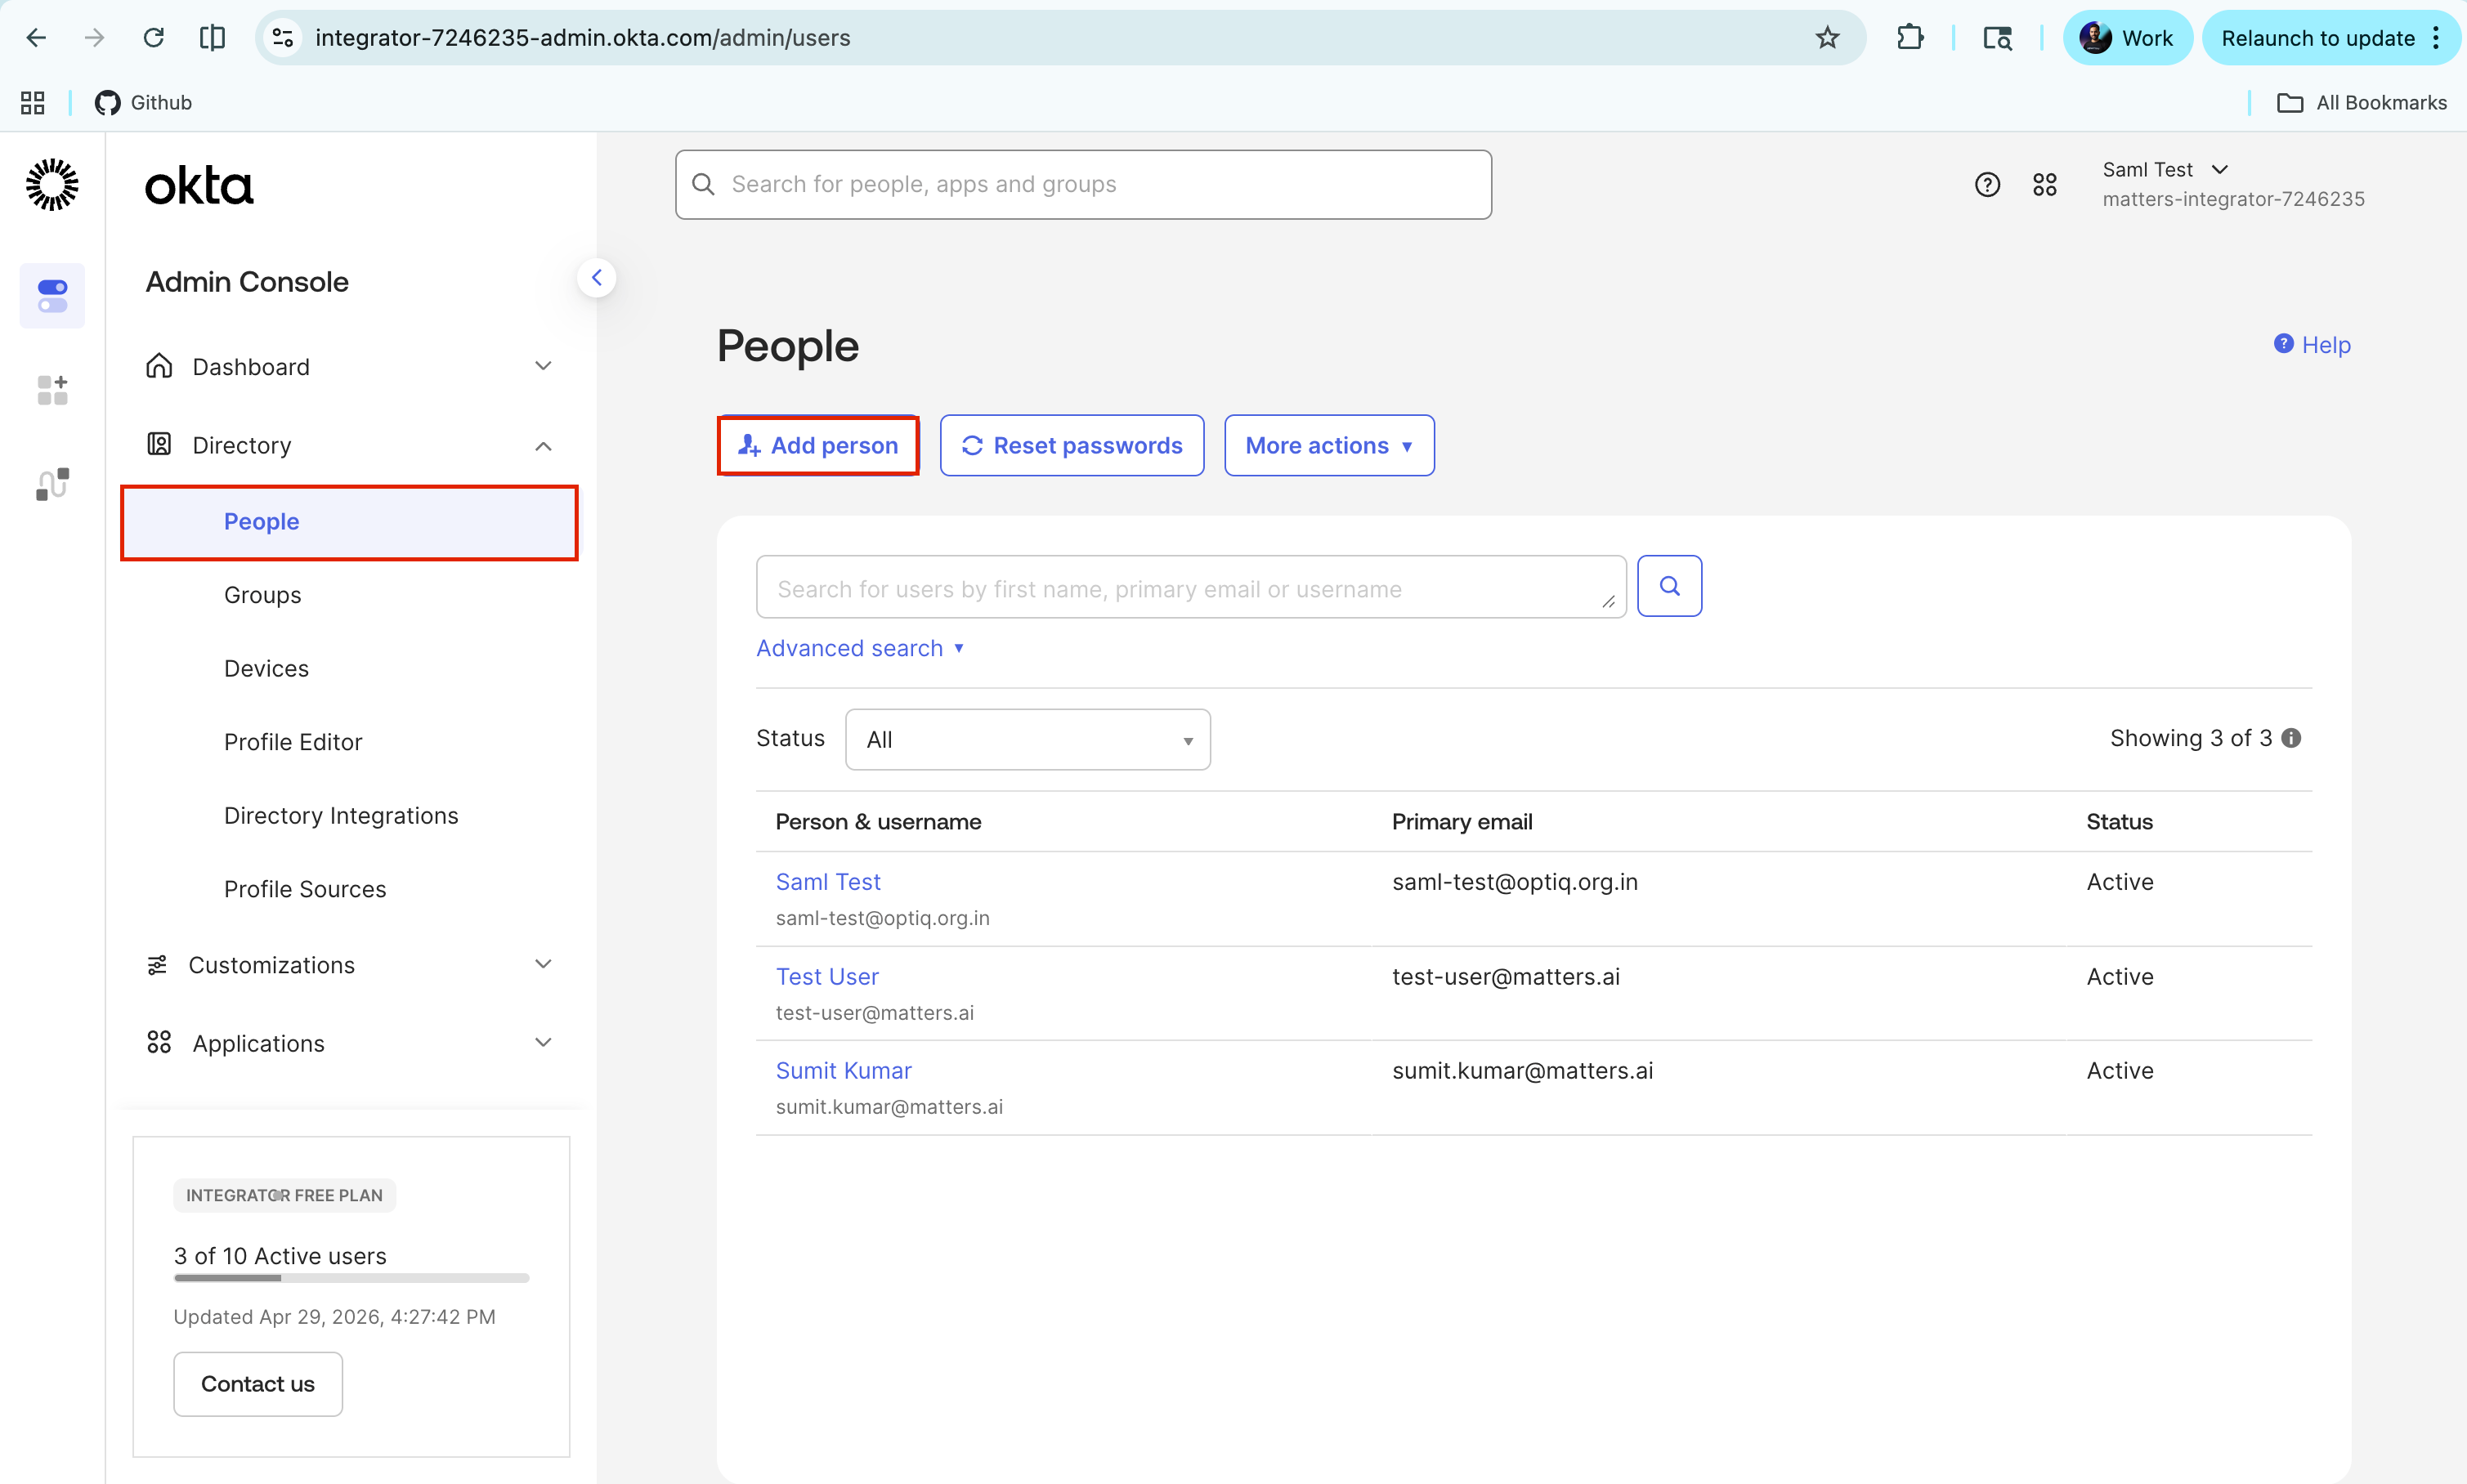Screen dimensions: 2467x1484
Task: Go back with the browser back arrow
Action: click(x=36, y=38)
